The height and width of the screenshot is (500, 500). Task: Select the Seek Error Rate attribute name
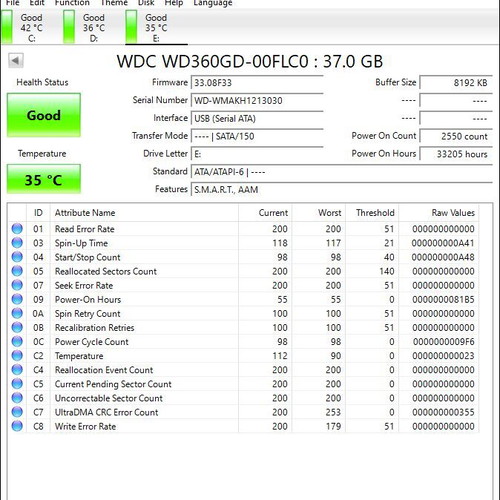point(84,285)
